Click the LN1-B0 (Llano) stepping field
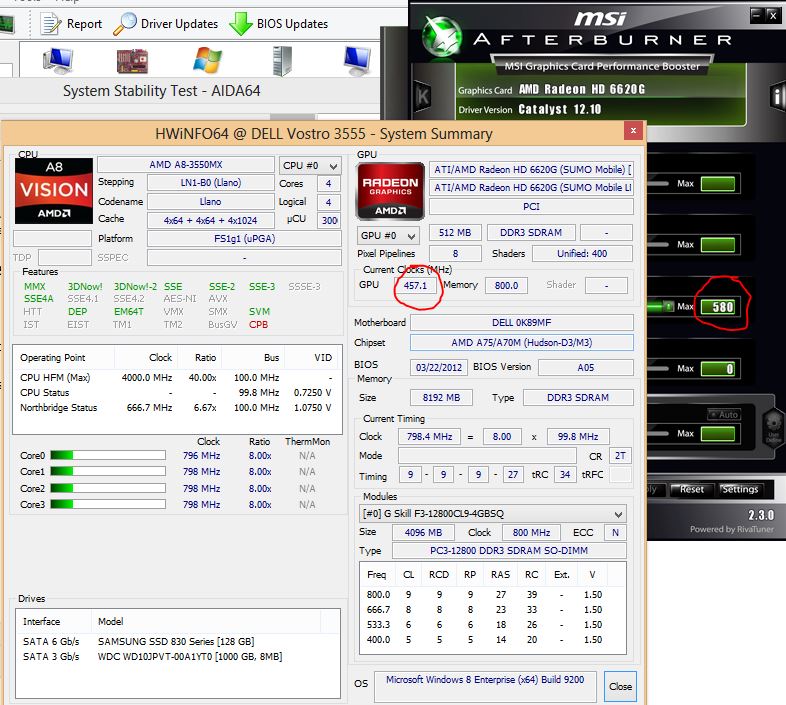The width and height of the screenshot is (786, 705). click(211, 183)
